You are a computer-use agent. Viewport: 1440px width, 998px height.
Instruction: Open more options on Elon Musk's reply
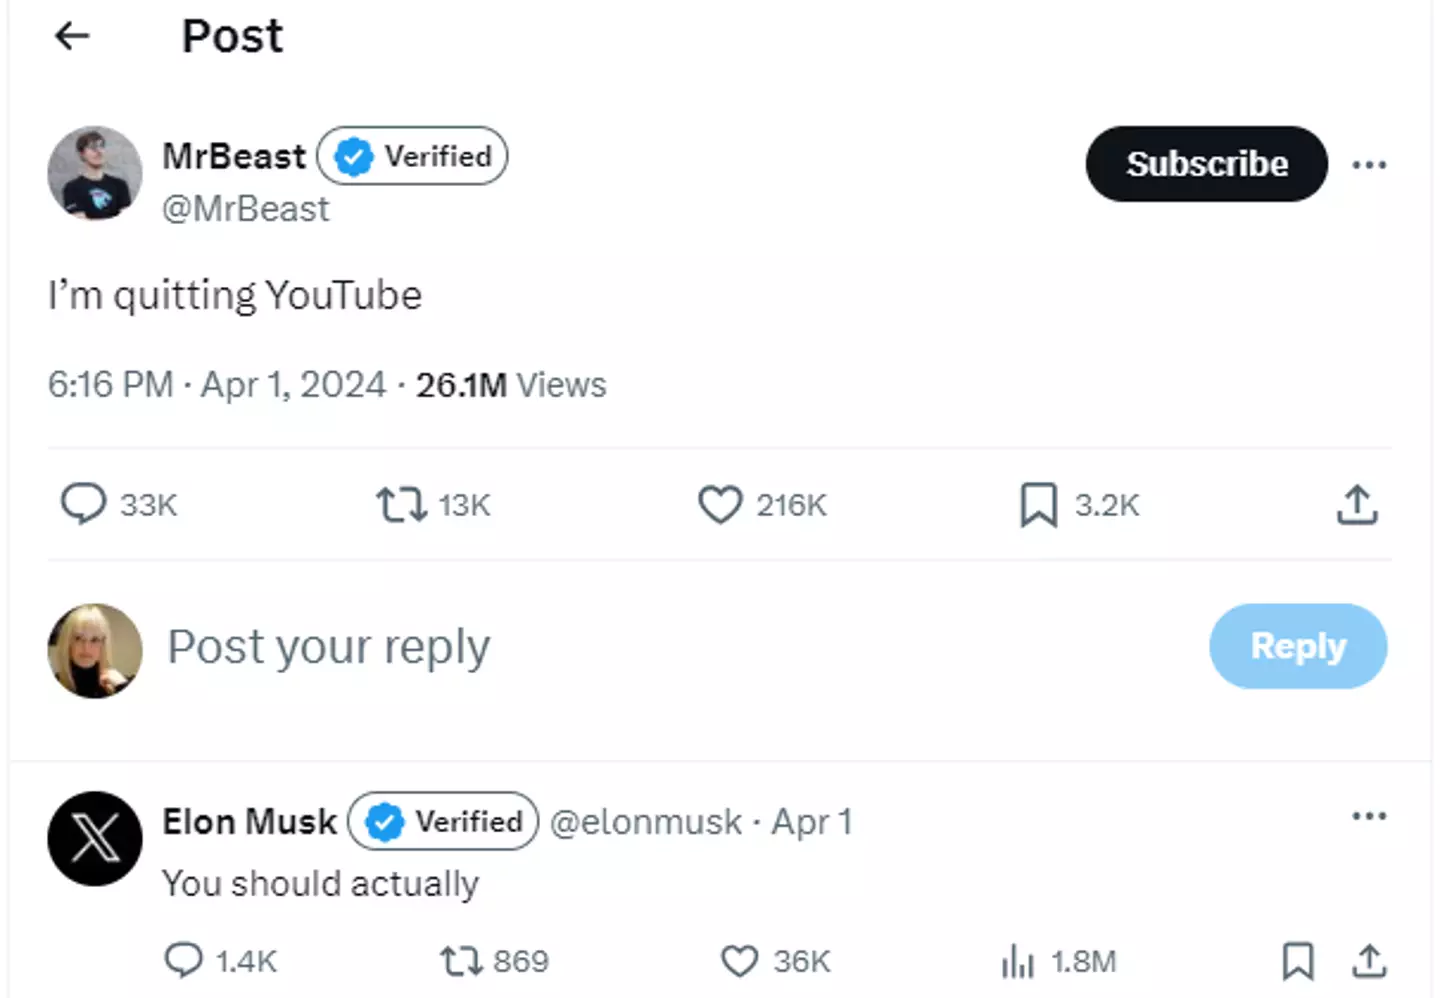point(1369,816)
